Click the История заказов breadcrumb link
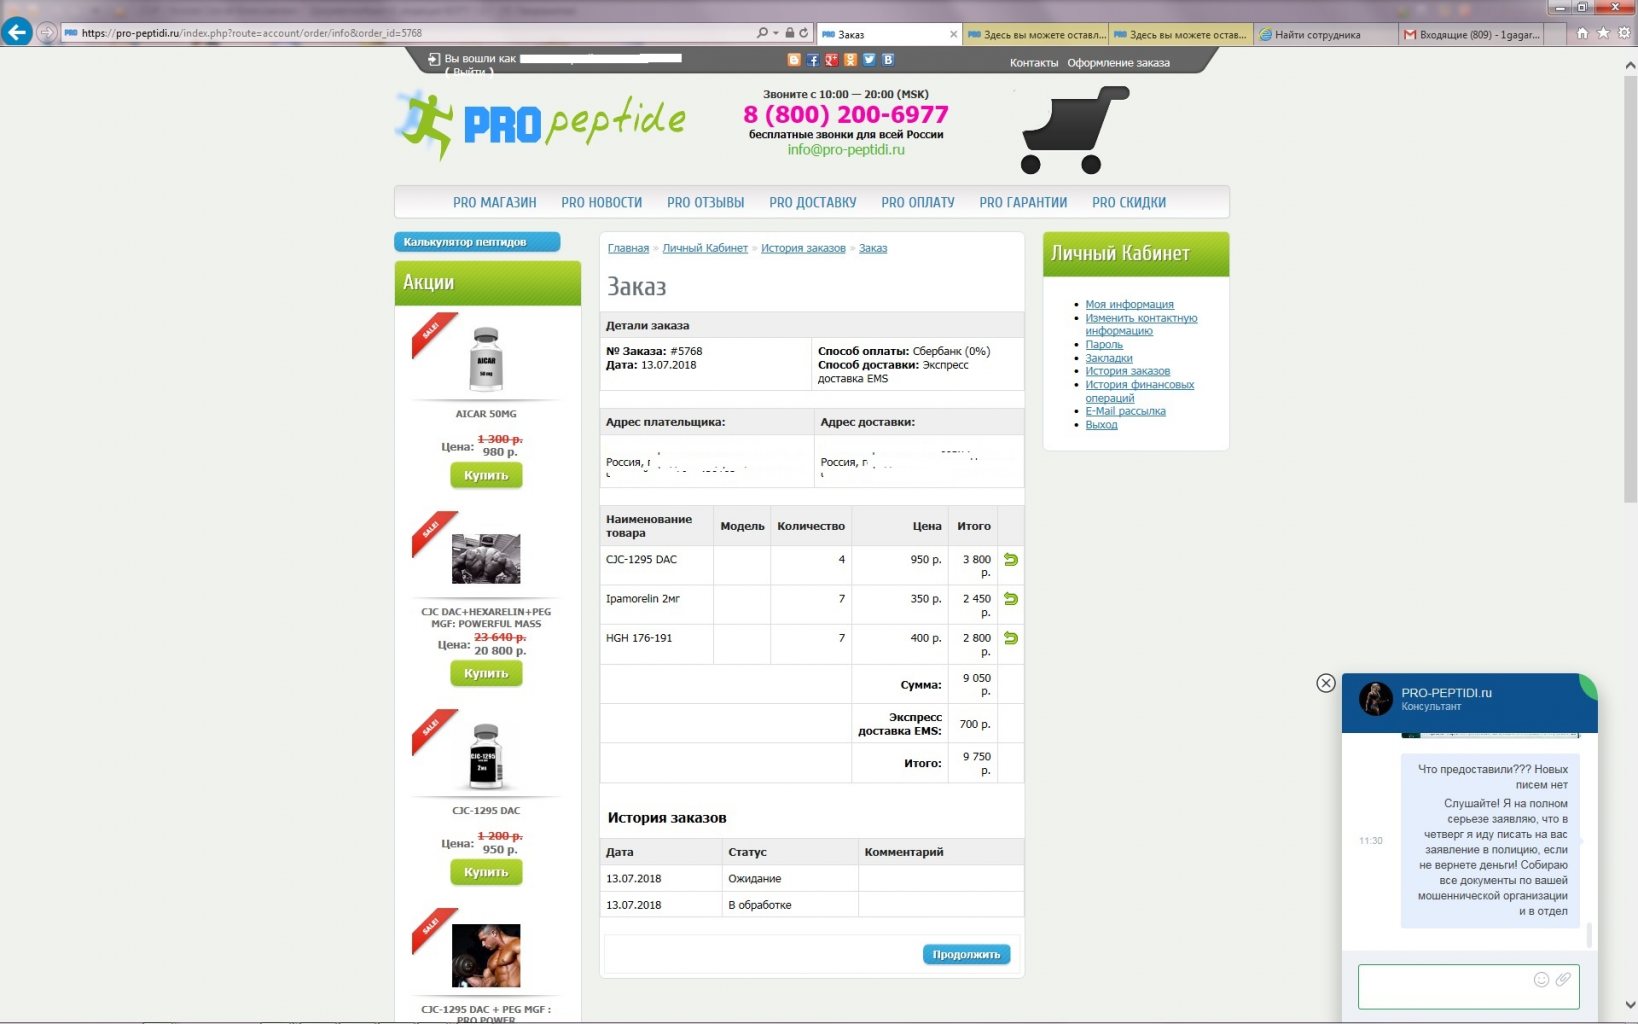 (x=803, y=248)
